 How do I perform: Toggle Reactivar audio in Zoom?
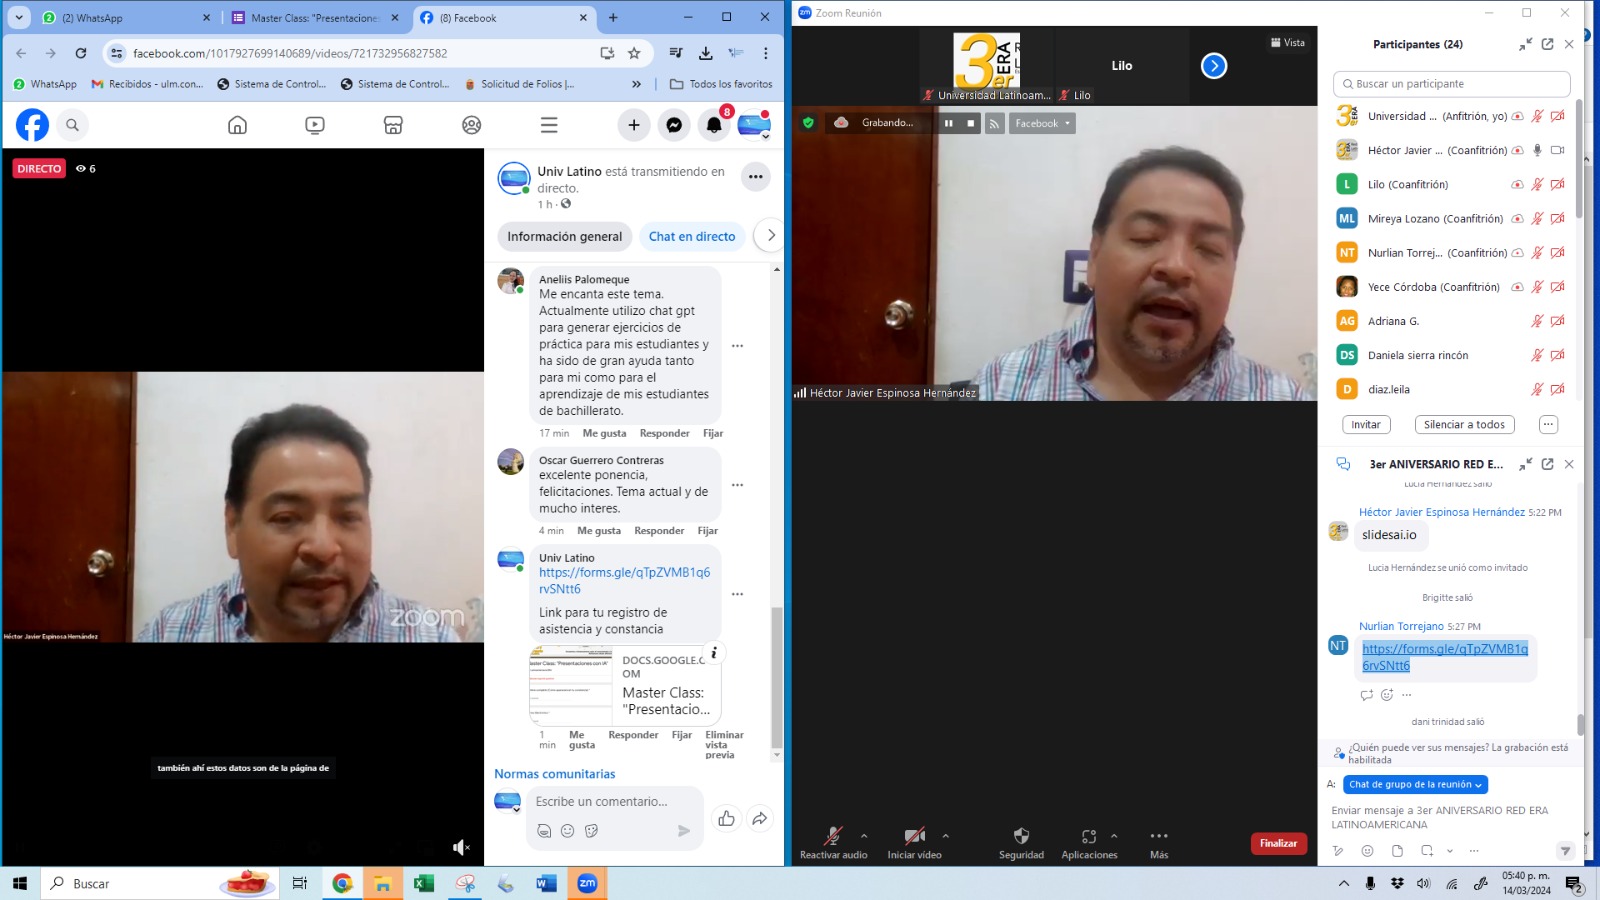(833, 837)
